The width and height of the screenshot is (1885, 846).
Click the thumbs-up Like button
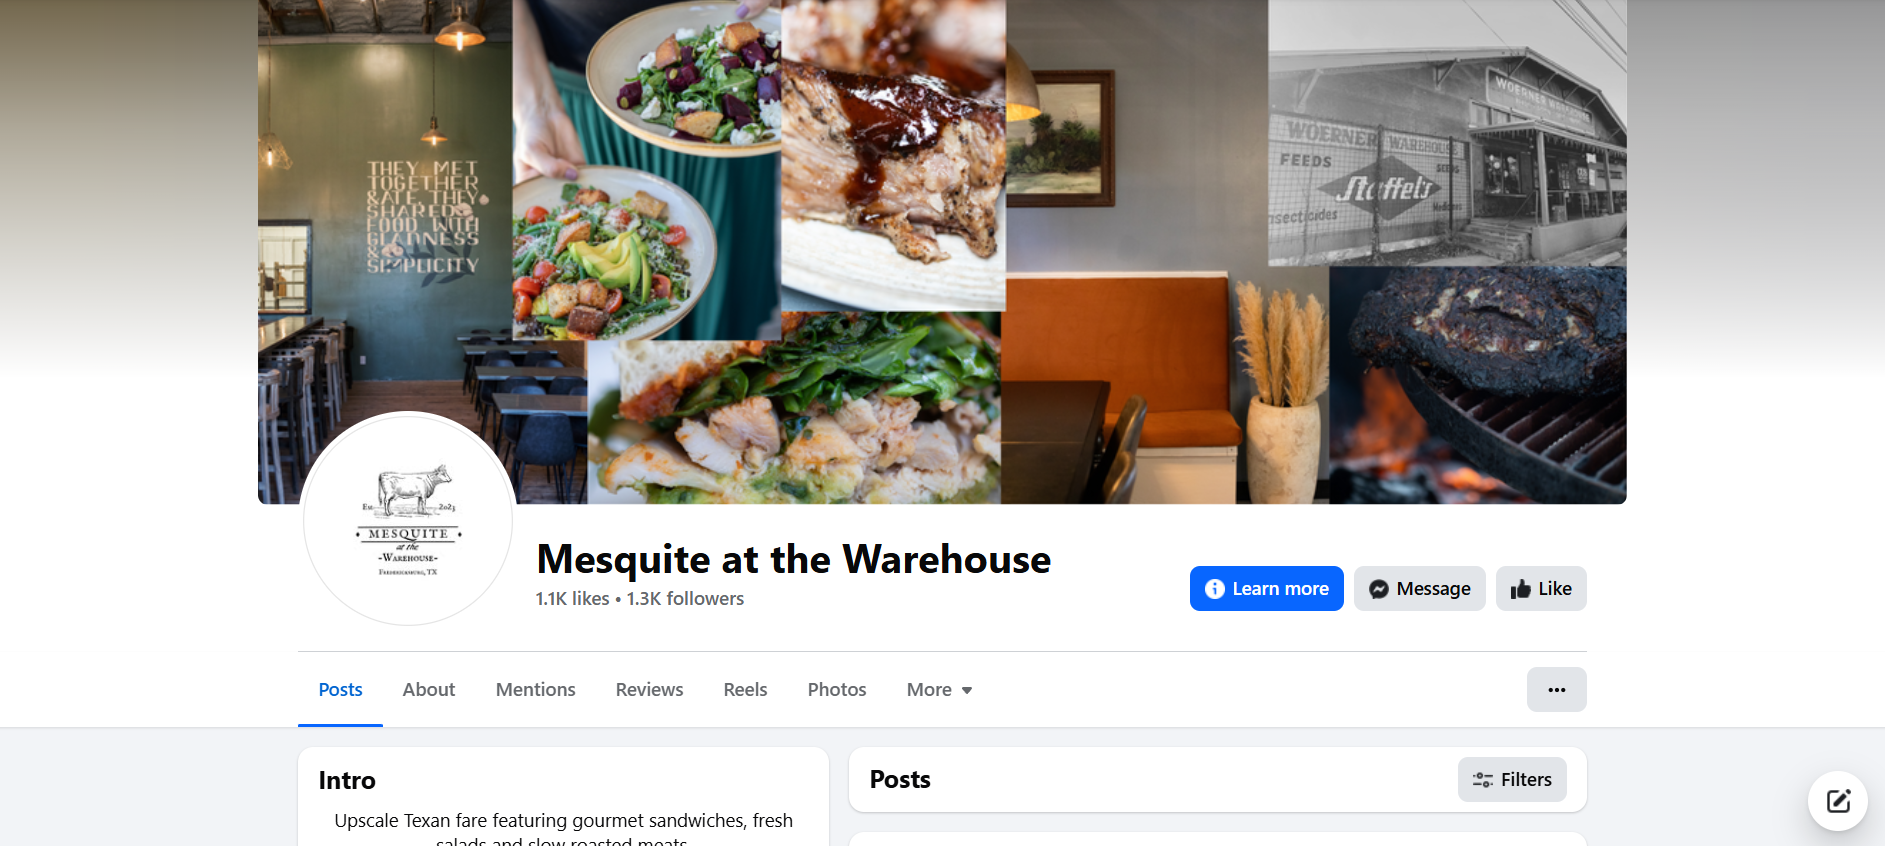(1541, 589)
